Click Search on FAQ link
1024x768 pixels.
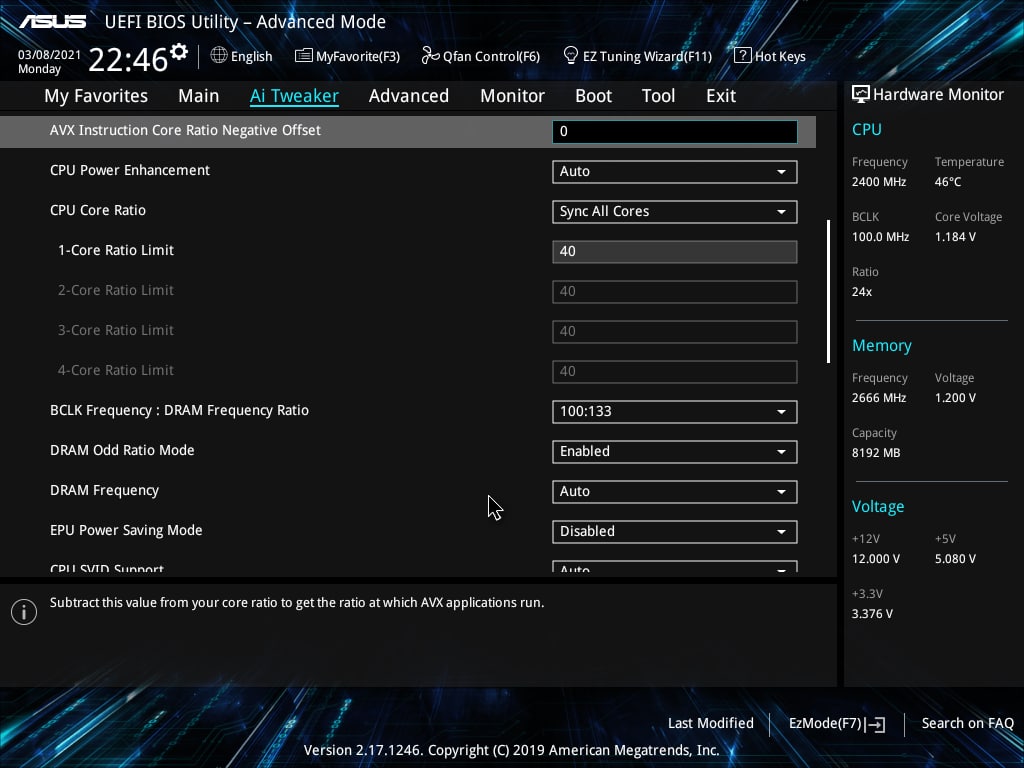tap(967, 724)
